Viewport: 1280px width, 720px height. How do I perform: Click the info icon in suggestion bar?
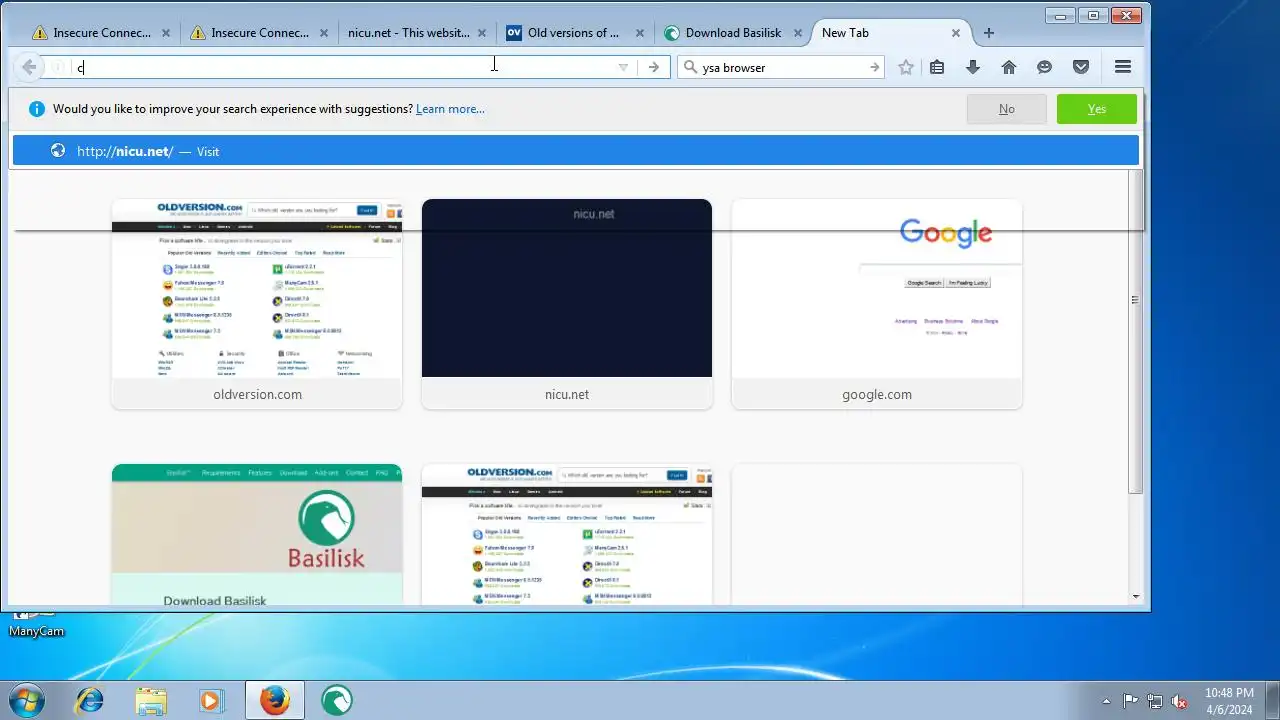[37, 109]
